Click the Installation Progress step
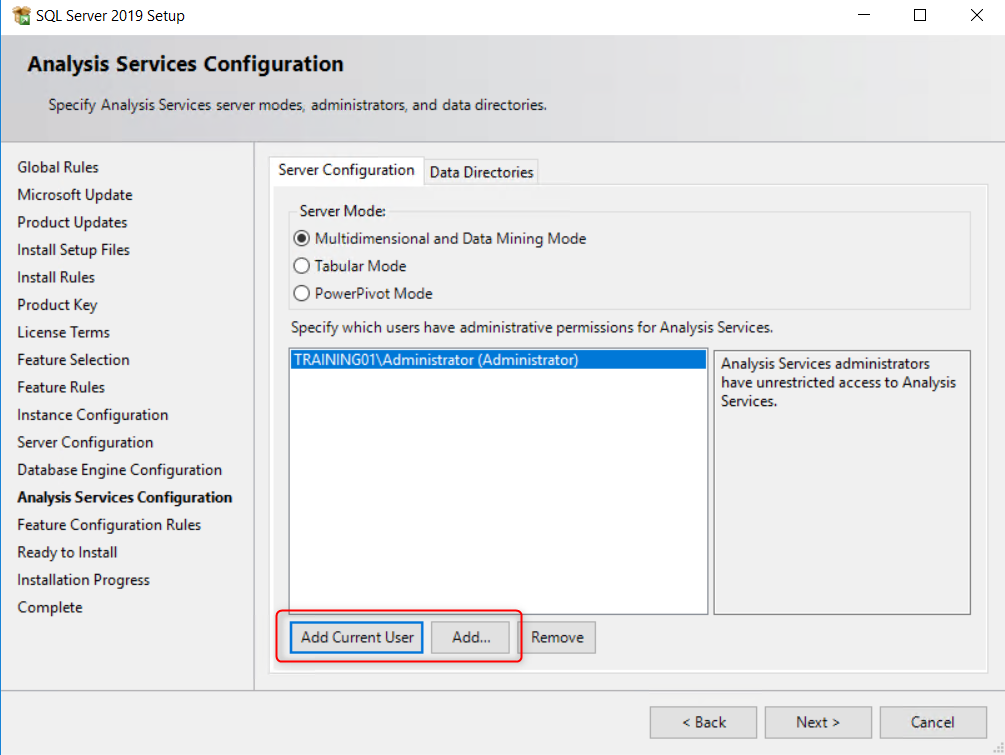Viewport: 1005px width, 755px height. [x=83, y=580]
